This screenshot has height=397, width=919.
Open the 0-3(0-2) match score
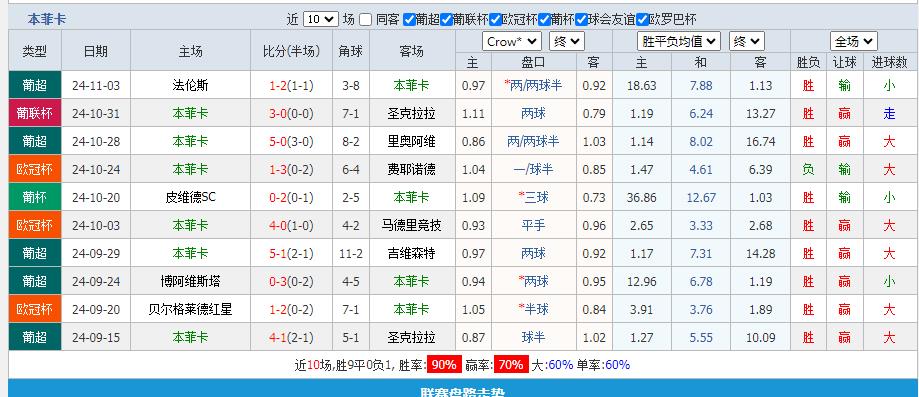pos(291,282)
